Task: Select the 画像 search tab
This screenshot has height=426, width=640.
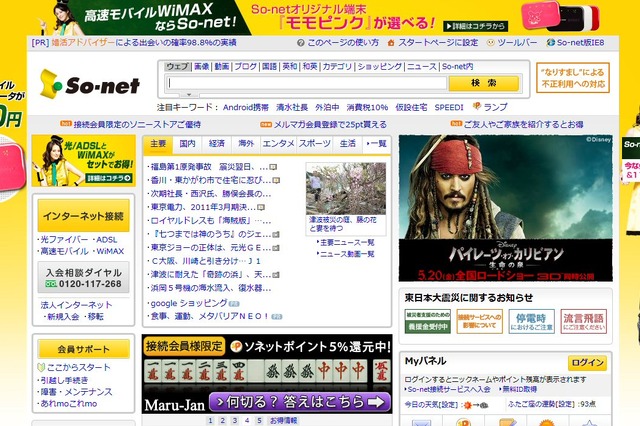Action: point(202,66)
